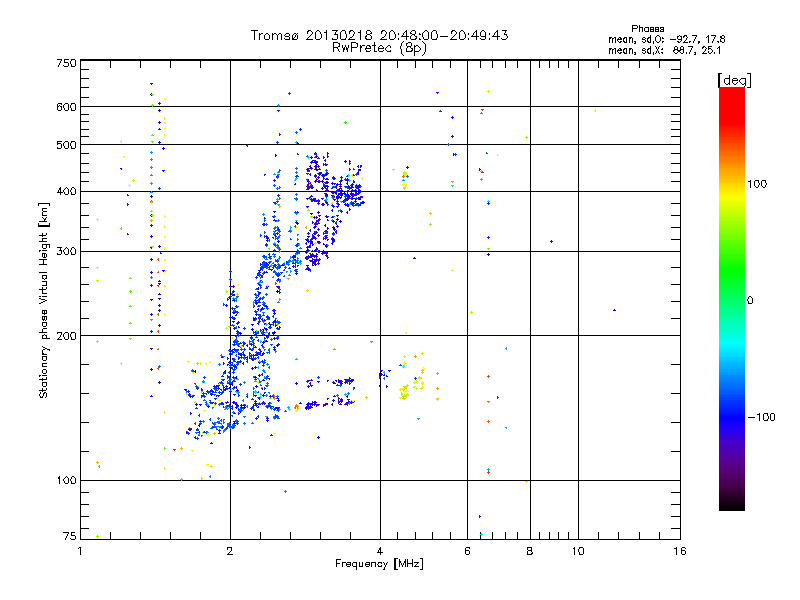
Task: Click the 'Frequency [MHz]' x-axis title
Action: tap(379, 564)
